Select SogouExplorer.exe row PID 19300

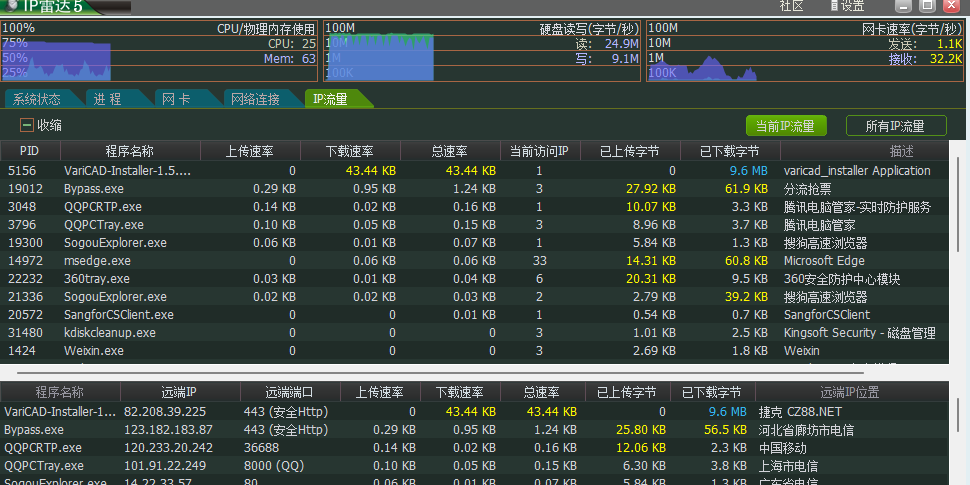[x=474, y=242]
